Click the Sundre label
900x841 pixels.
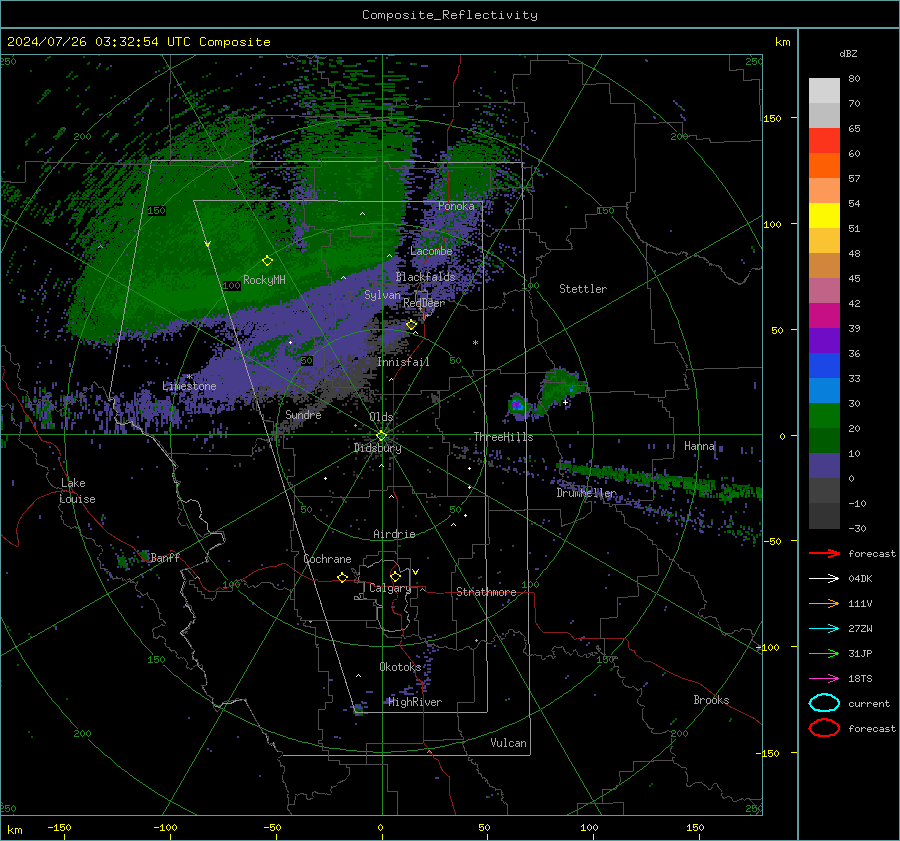pyautogui.click(x=303, y=414)
